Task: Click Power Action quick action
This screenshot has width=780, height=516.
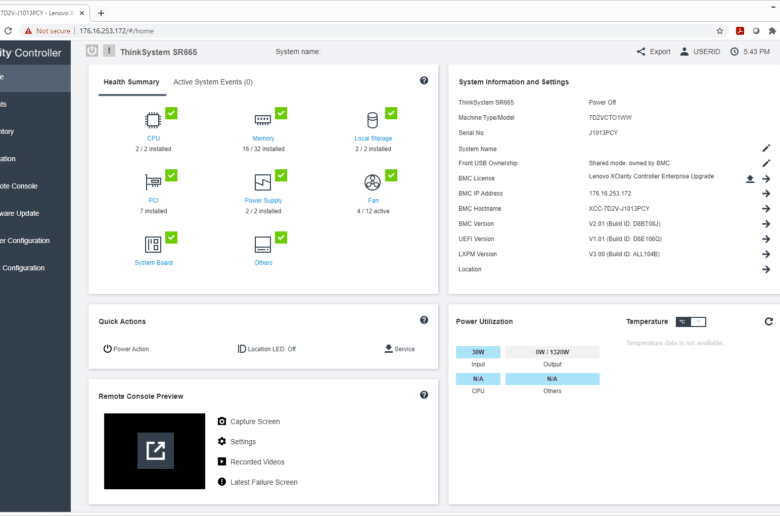Action: tap(126, 349)
